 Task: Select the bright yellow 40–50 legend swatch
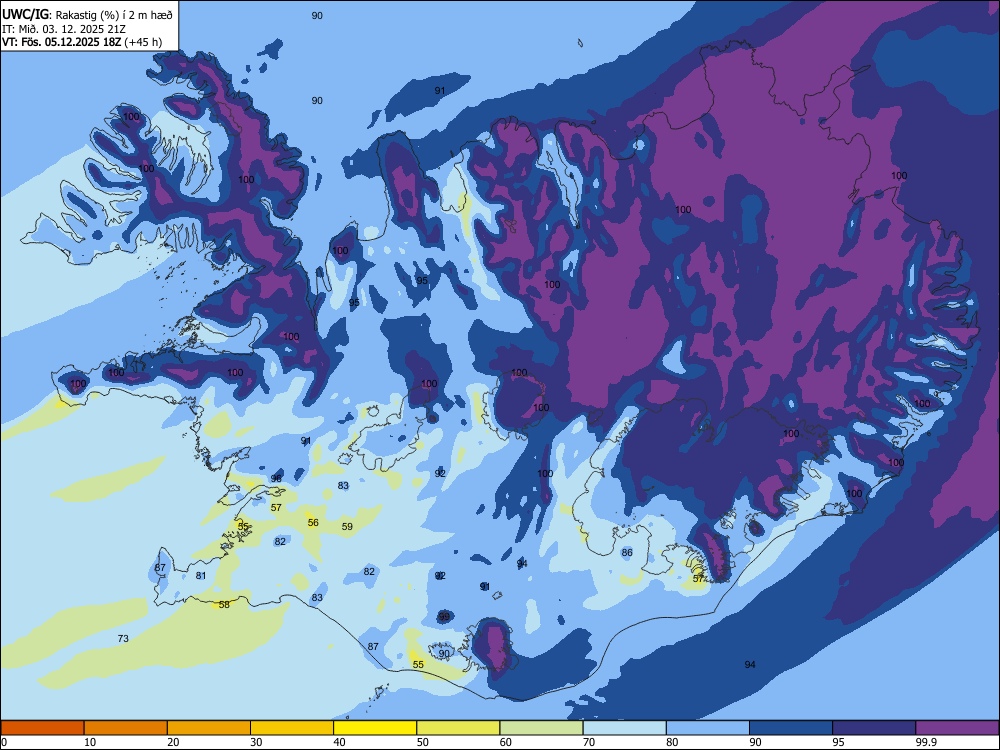[x=375, y=728]
